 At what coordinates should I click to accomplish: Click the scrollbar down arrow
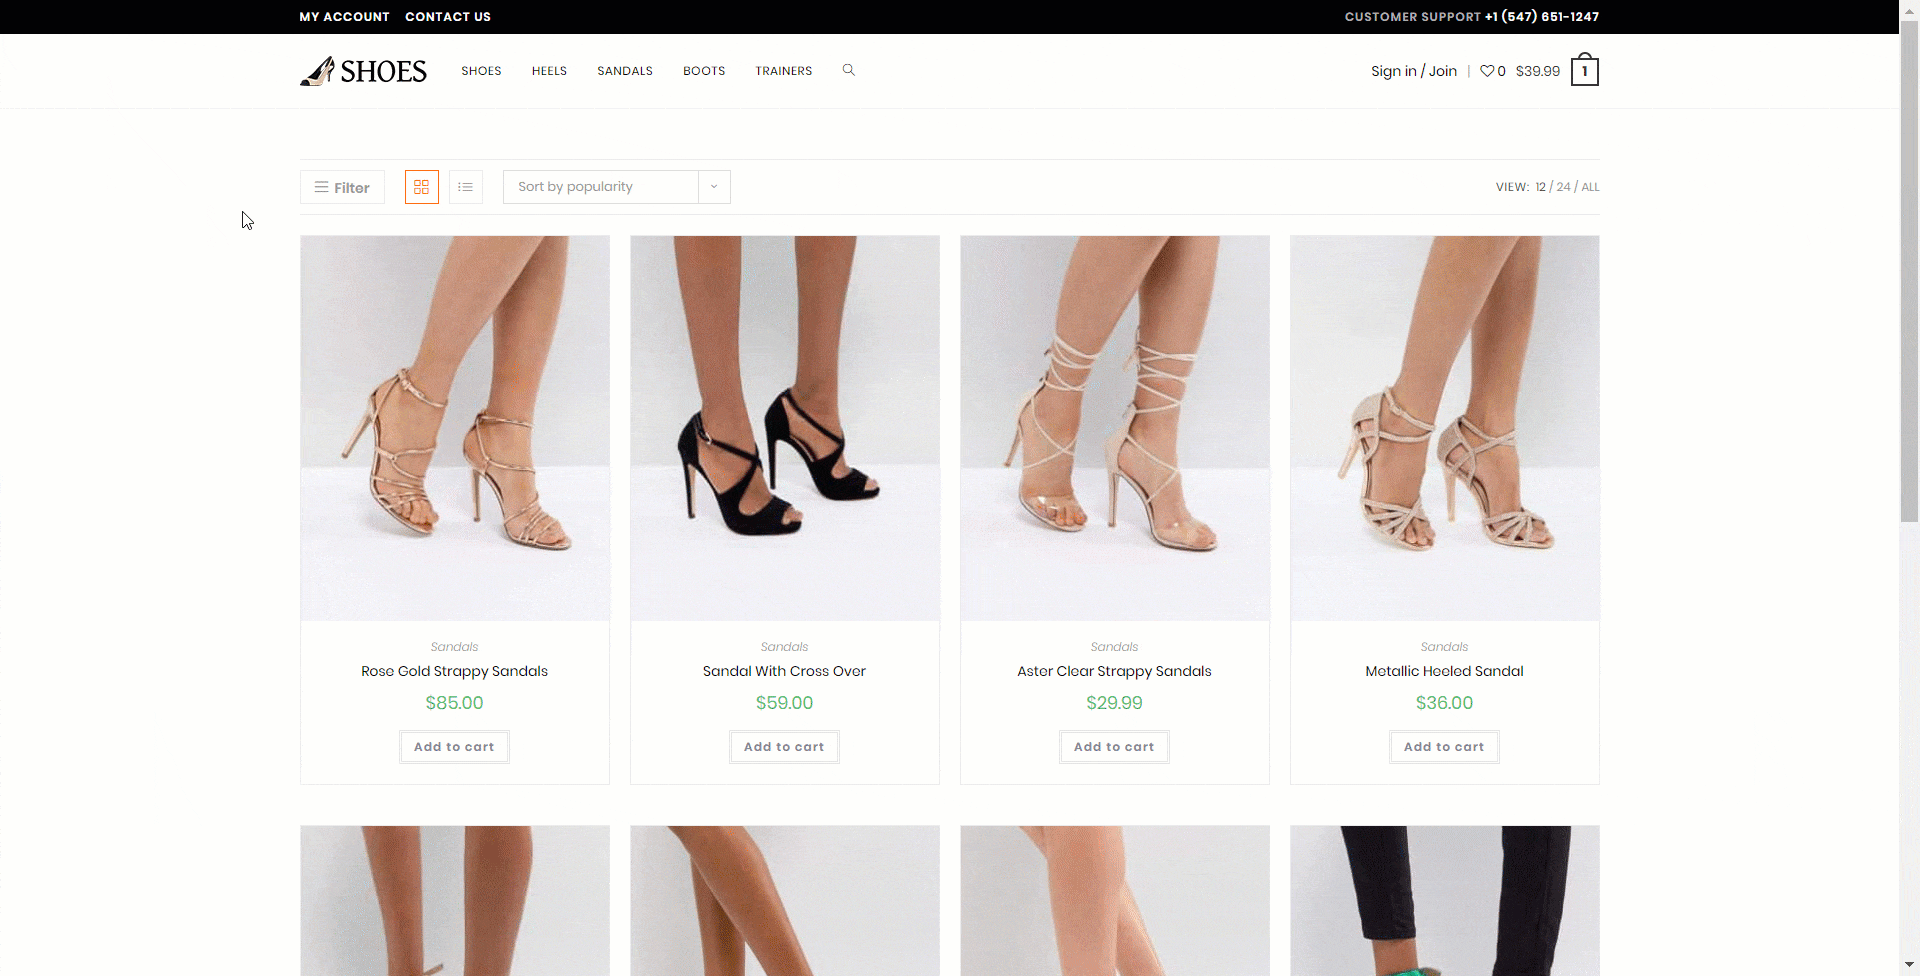(1909, 965)
